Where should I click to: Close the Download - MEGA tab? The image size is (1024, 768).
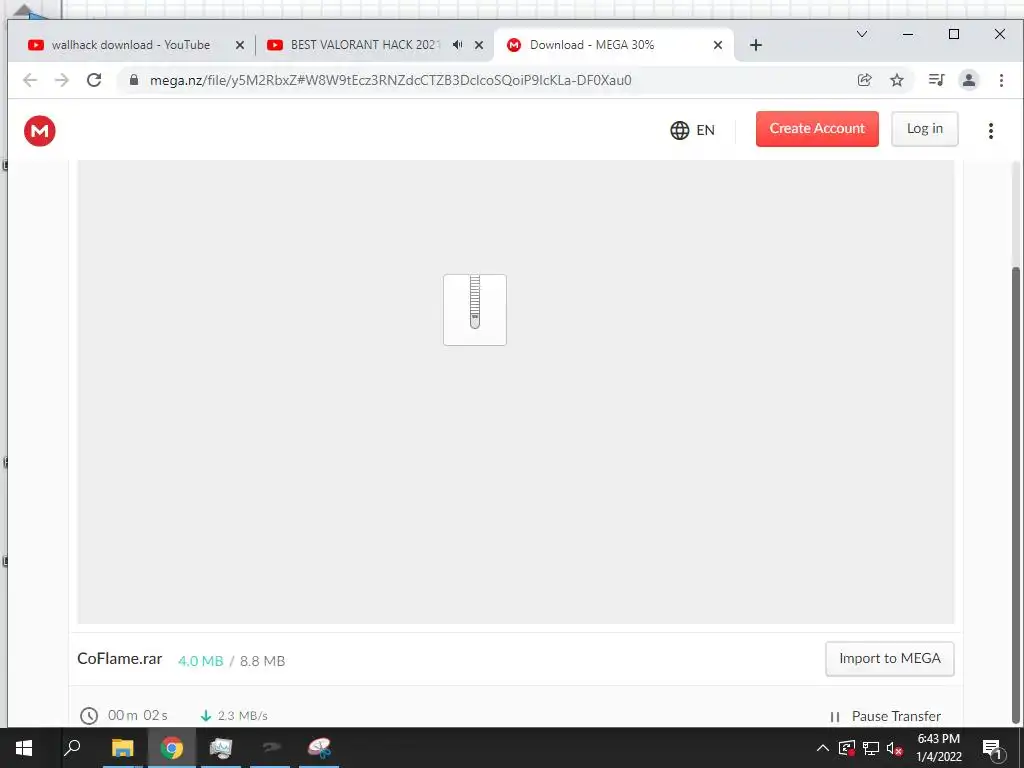point(718,45)
